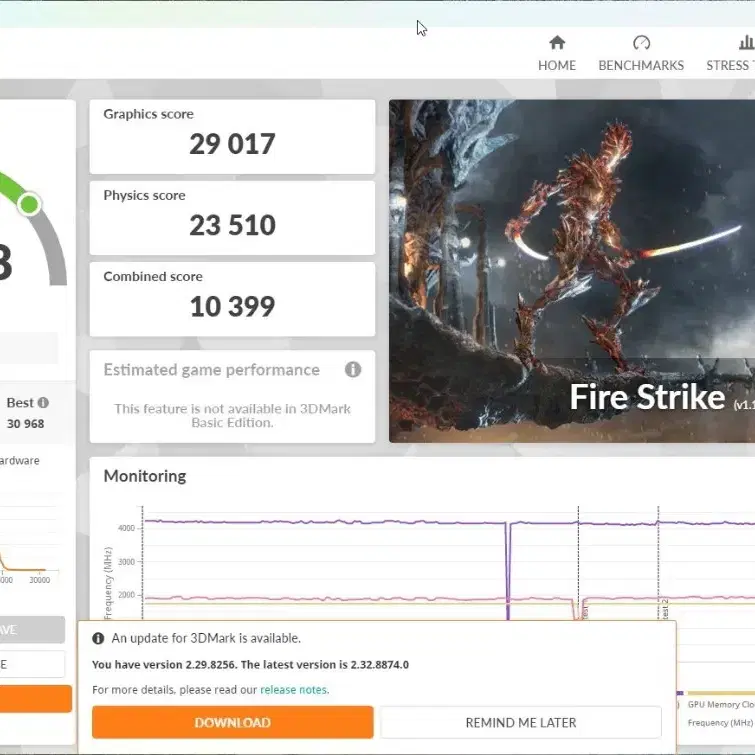Viewport: 755px width, 755px height.
Task: Click the Fire Strike title text
Action: tap(647, 397)
